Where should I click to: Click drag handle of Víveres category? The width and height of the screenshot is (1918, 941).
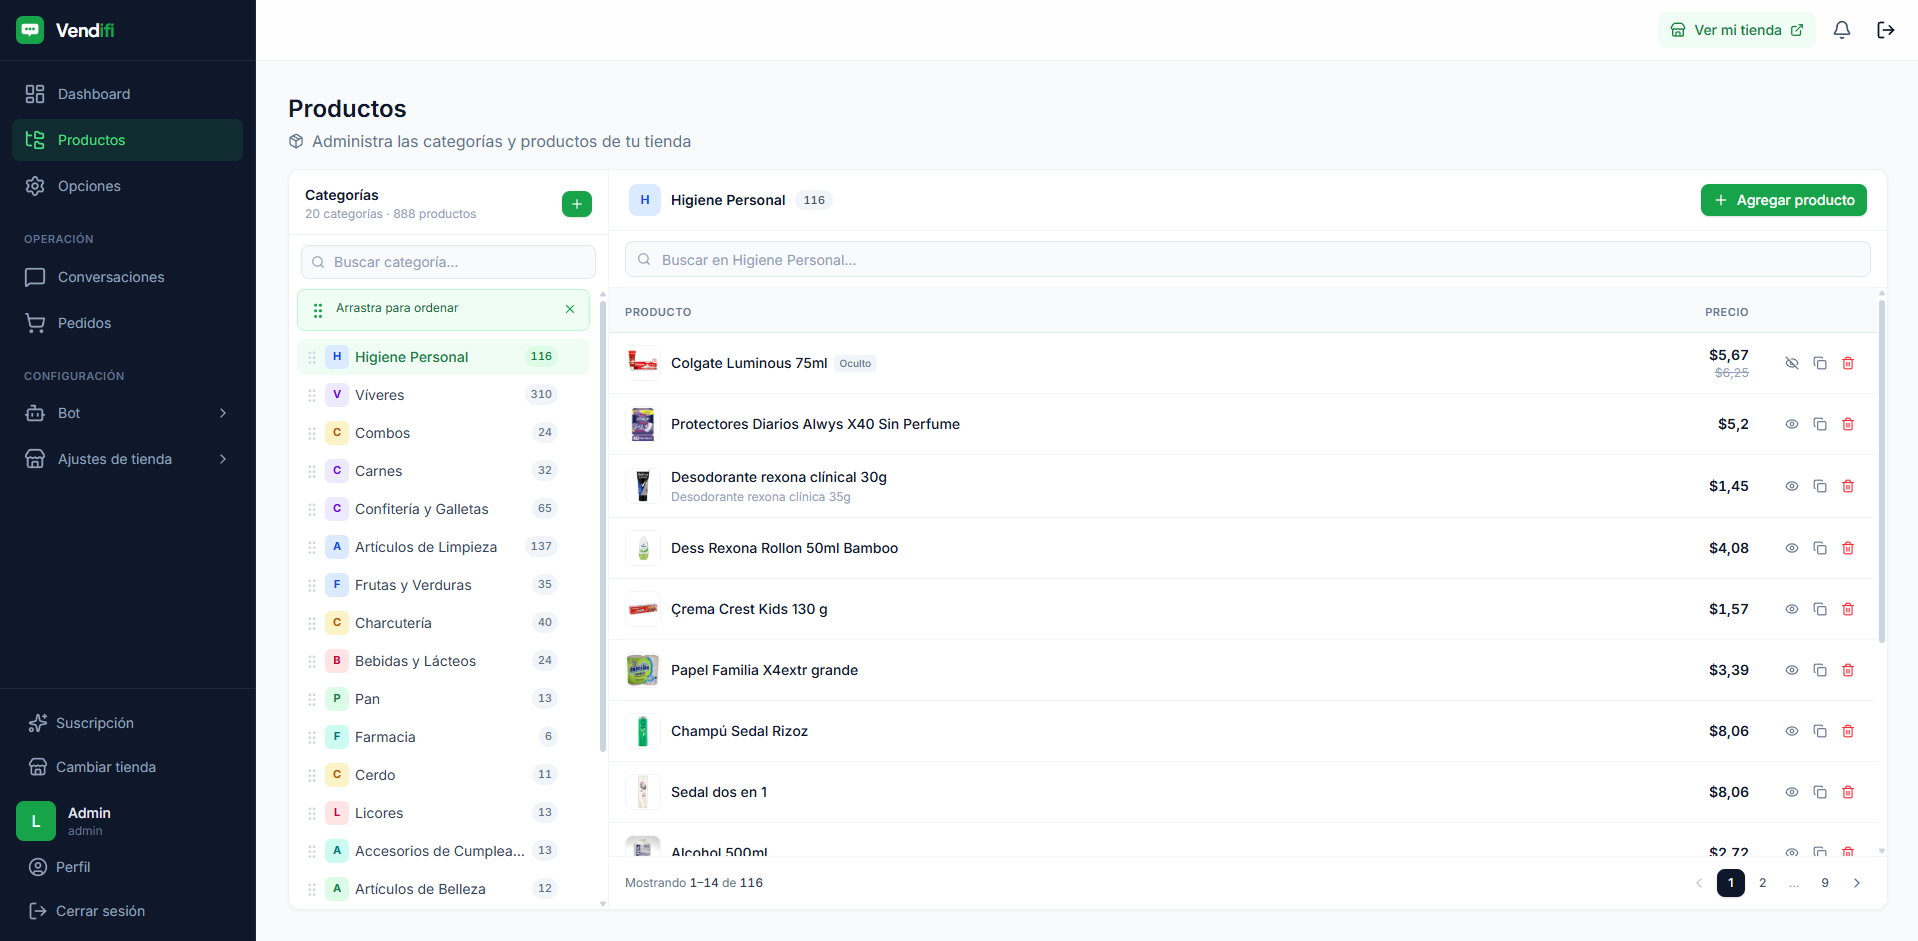tap(312, 395)
